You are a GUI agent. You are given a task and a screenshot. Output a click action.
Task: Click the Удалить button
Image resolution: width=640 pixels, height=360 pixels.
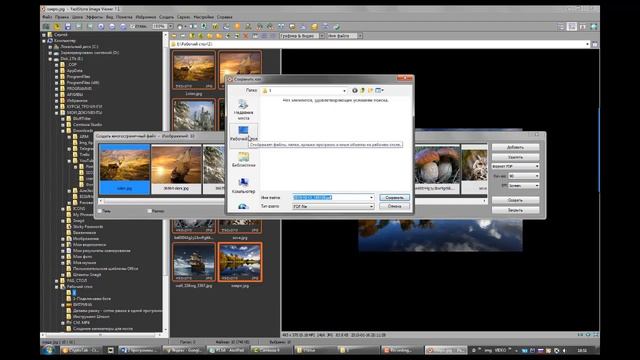click(x=515, y=157)
